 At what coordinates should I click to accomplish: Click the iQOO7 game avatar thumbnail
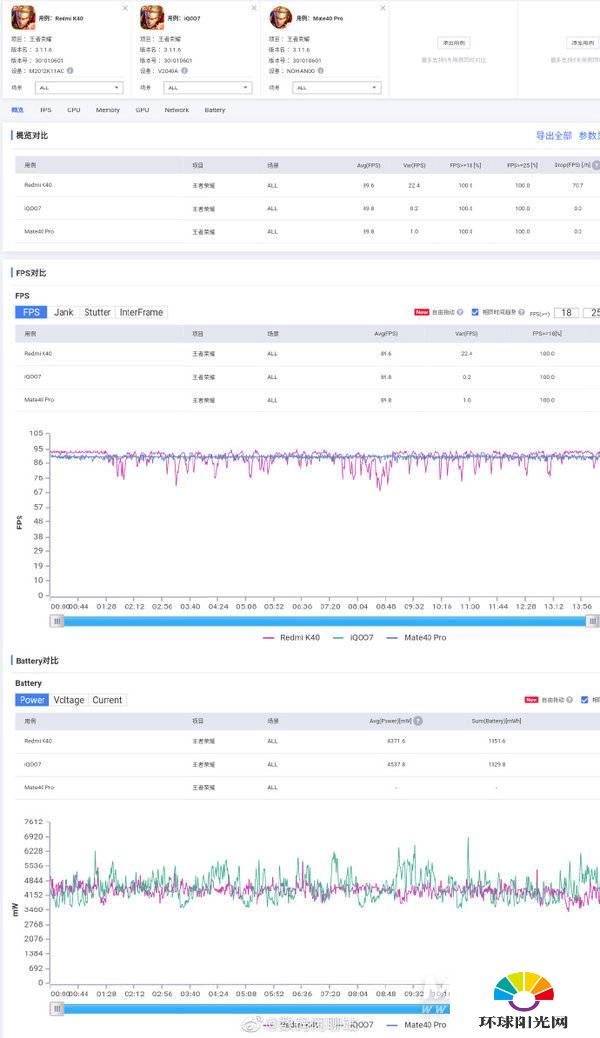tap(152, 18)
